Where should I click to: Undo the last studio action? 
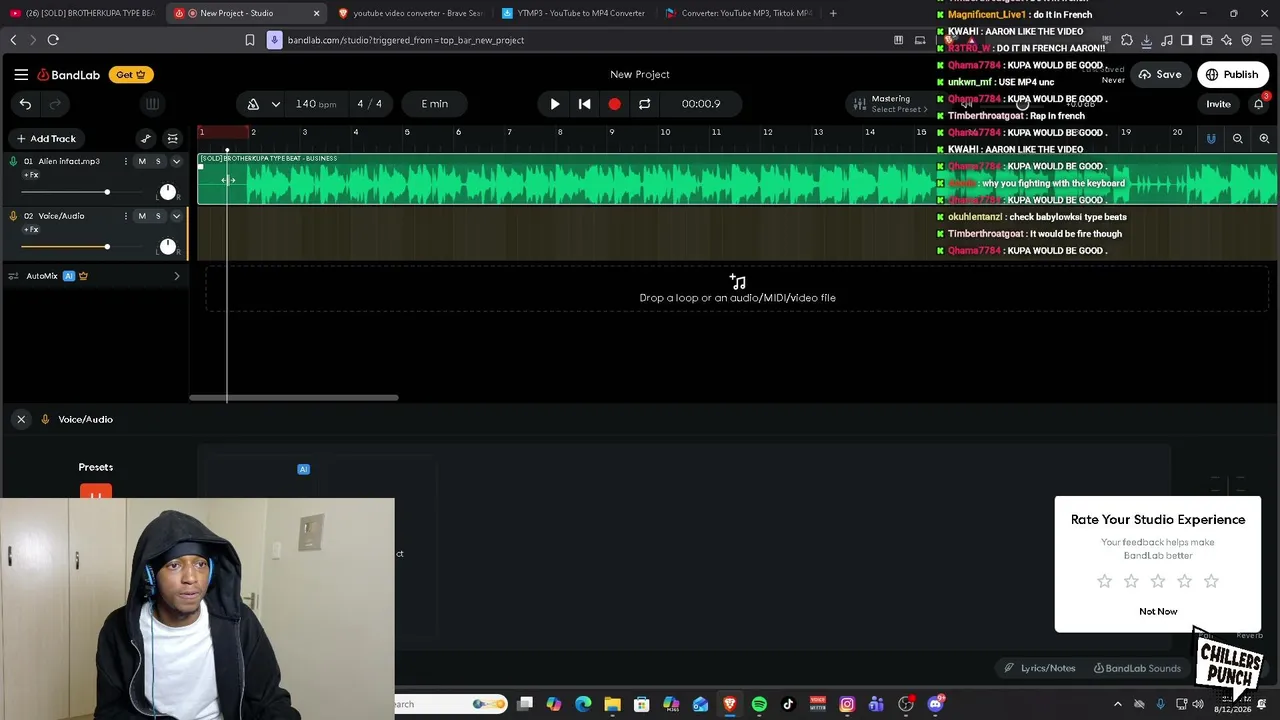[25, 104]
